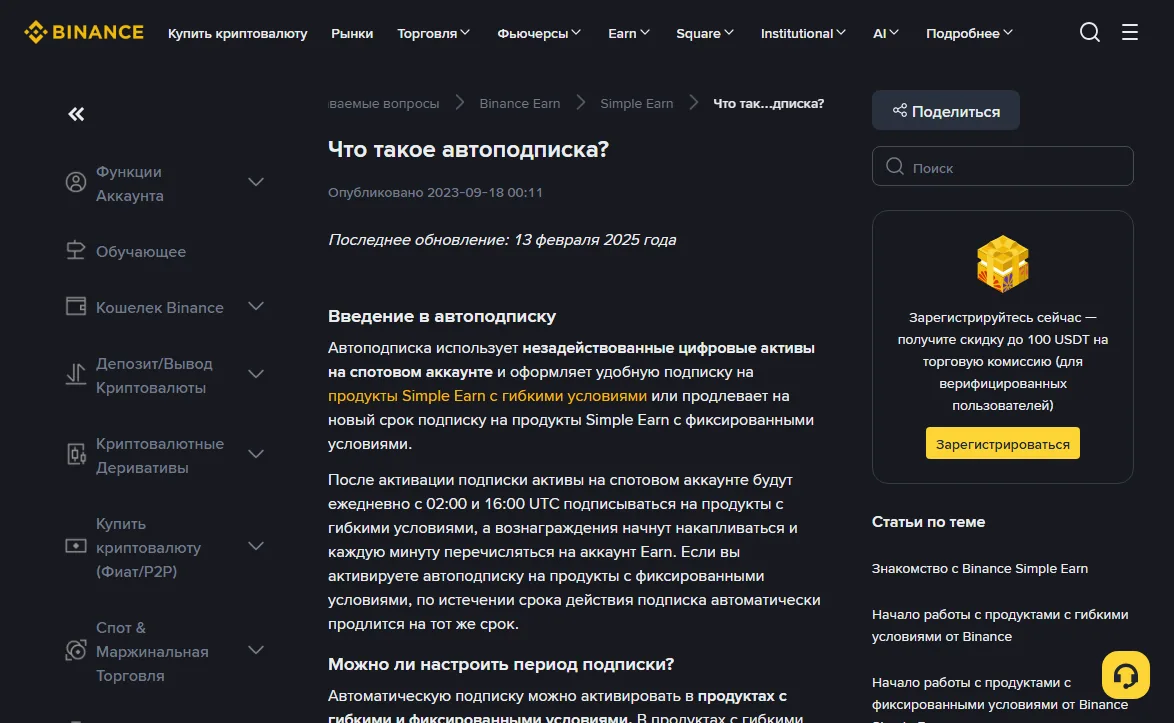Expand the Кошелек Binance section chevron
This screenshot has height=723, width=1174.
256,306
